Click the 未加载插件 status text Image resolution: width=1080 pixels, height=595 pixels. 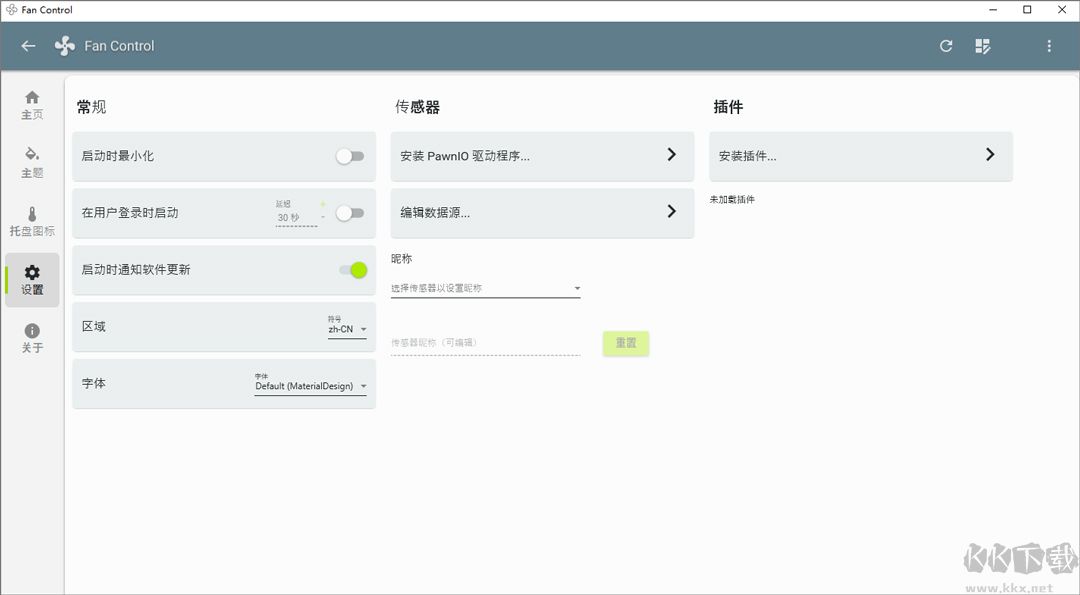[732, 199]
